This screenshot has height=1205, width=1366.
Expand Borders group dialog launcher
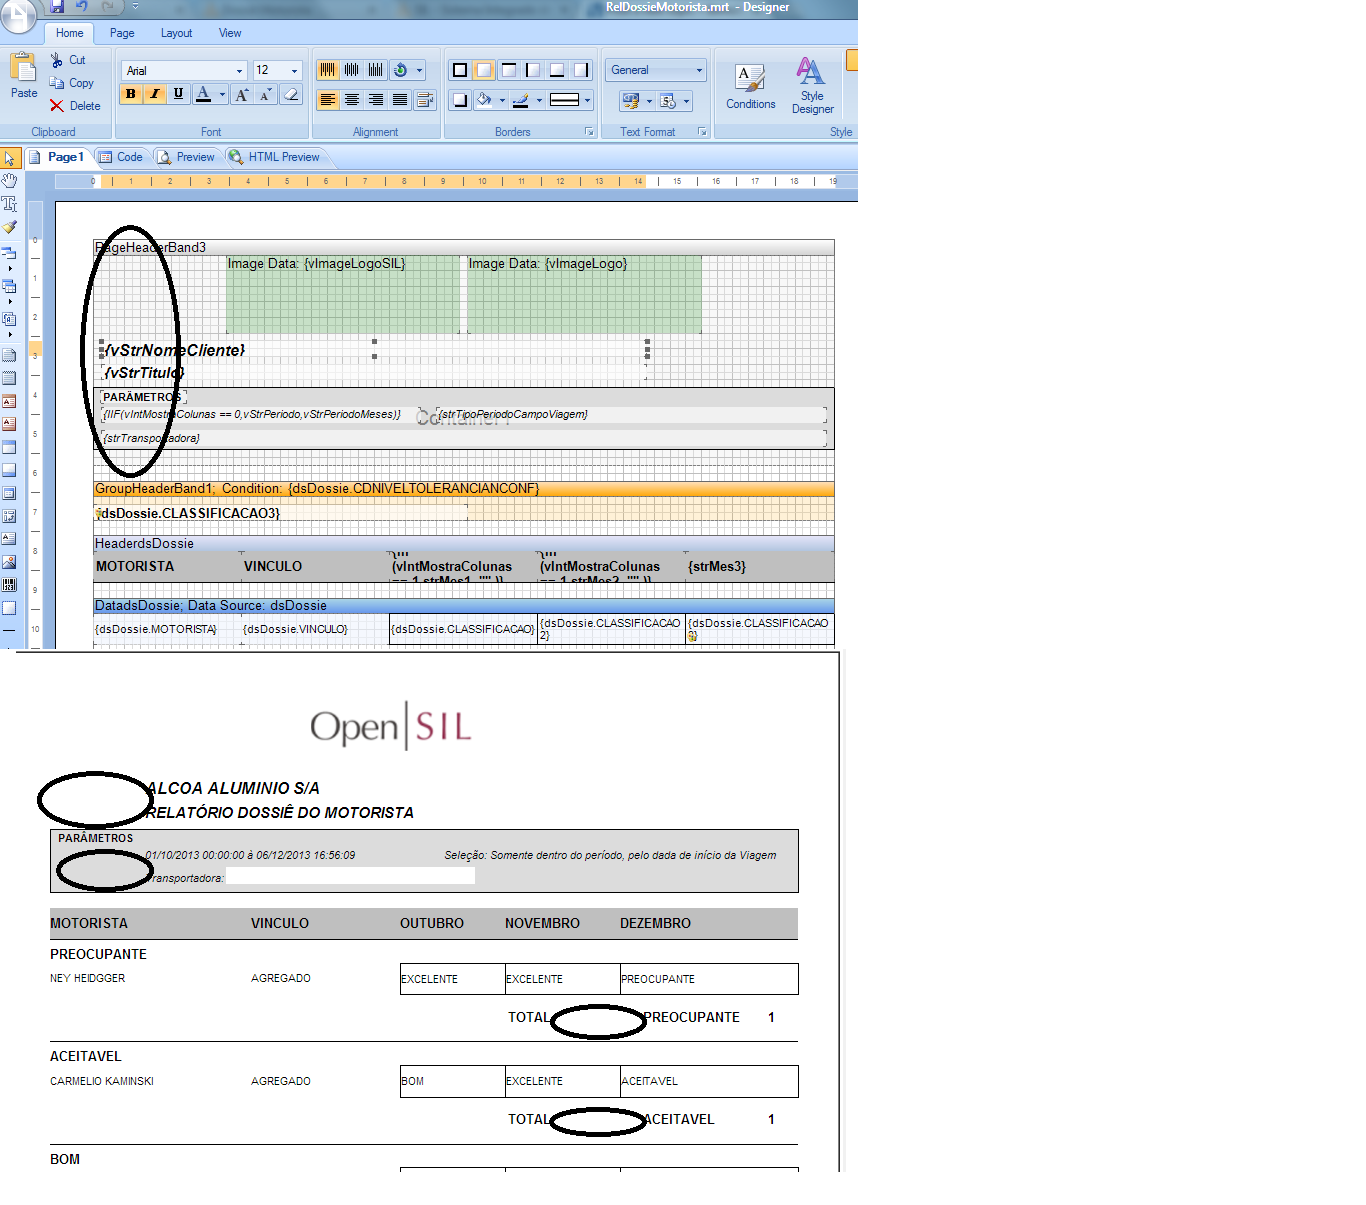click(x=589, y=132)
